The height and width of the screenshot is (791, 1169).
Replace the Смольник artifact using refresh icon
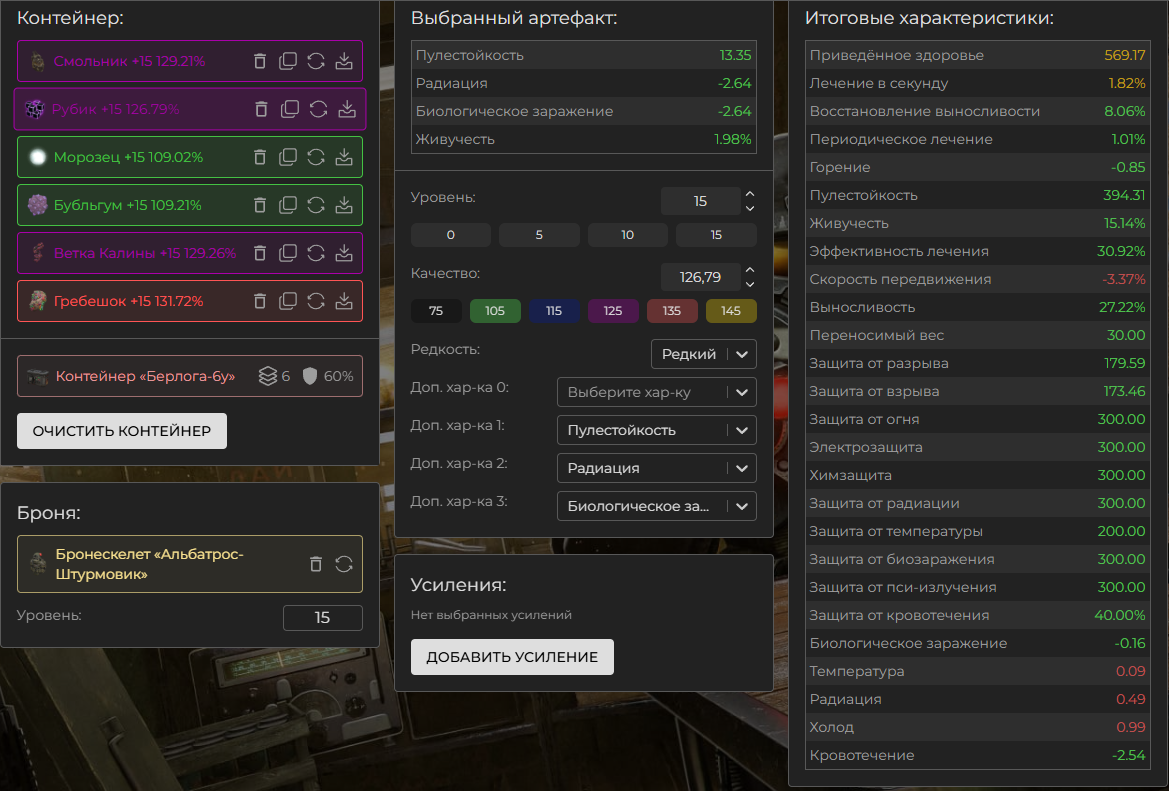click(x=316, y=61)
